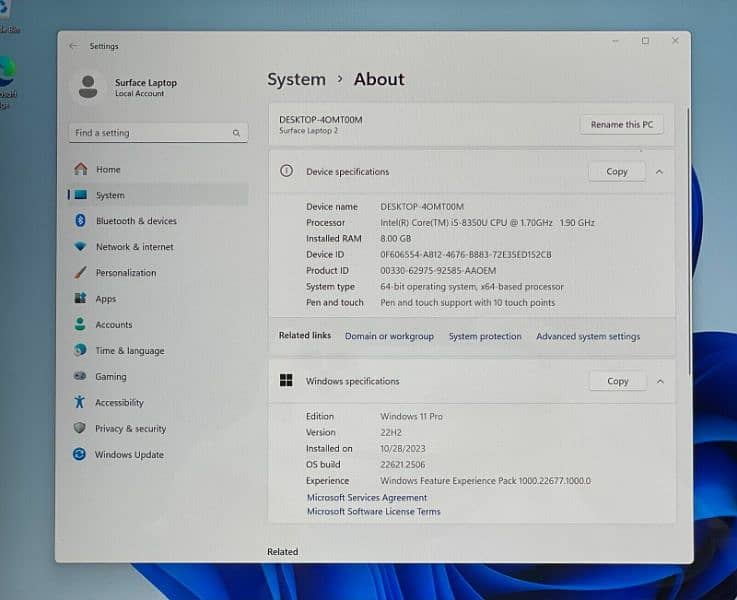The width and height of the screenshot is (737, 600).
Task: Click the Find a setting search box
Action: pyautogui.click(x=150, y=133)
